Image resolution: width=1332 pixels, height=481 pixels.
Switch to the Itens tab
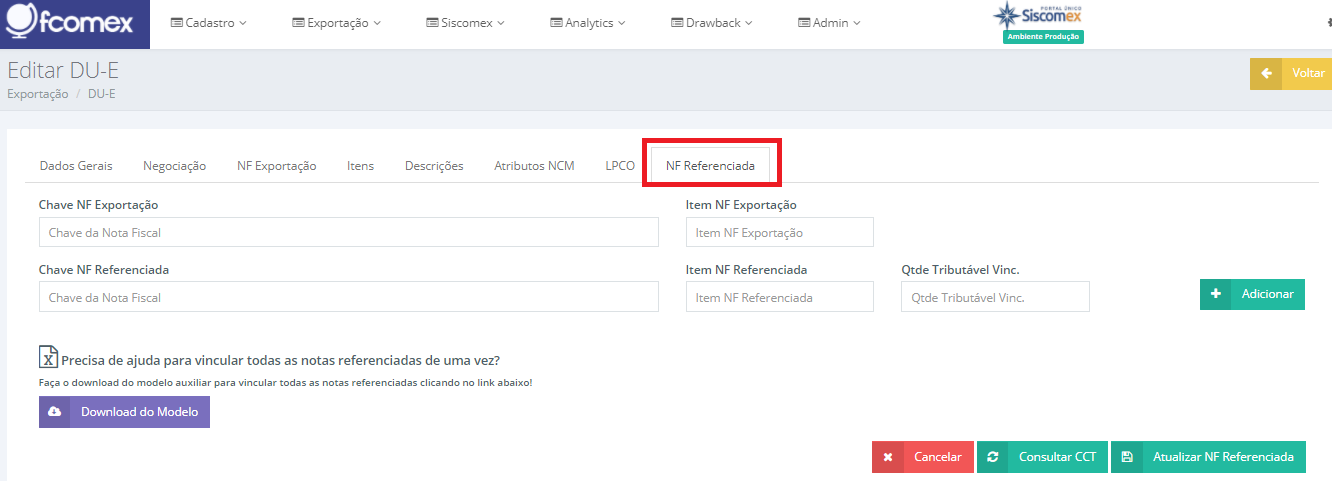click(361, 166)
